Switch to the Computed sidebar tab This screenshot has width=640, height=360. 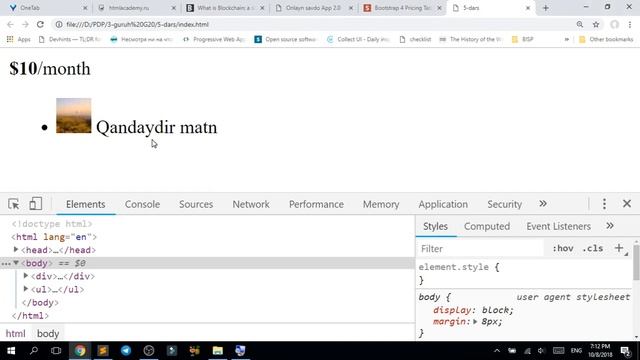(487, 226)
